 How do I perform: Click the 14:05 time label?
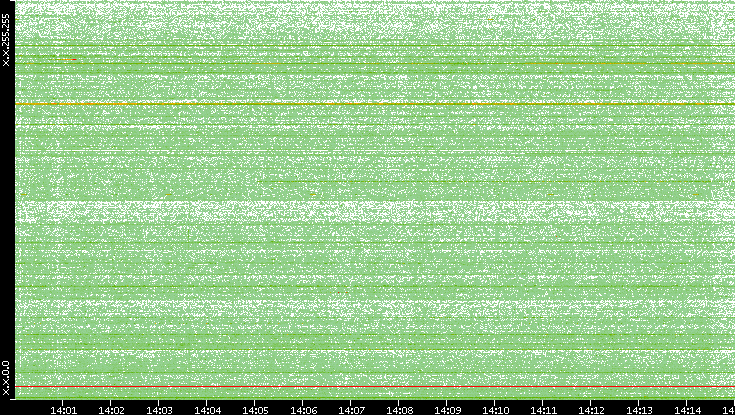pyautogui.click(x=255, y=410)
